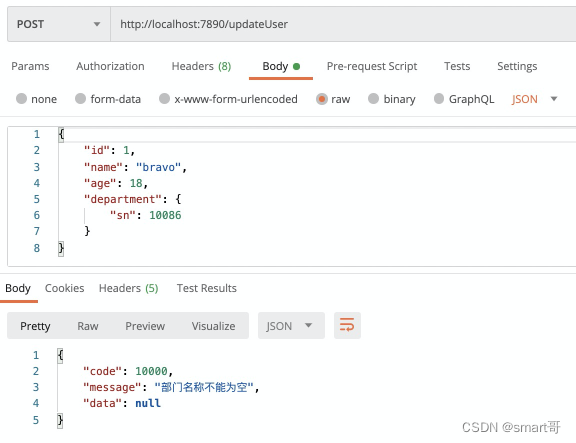Click the "age": 18 line in request body

point(116,183)
